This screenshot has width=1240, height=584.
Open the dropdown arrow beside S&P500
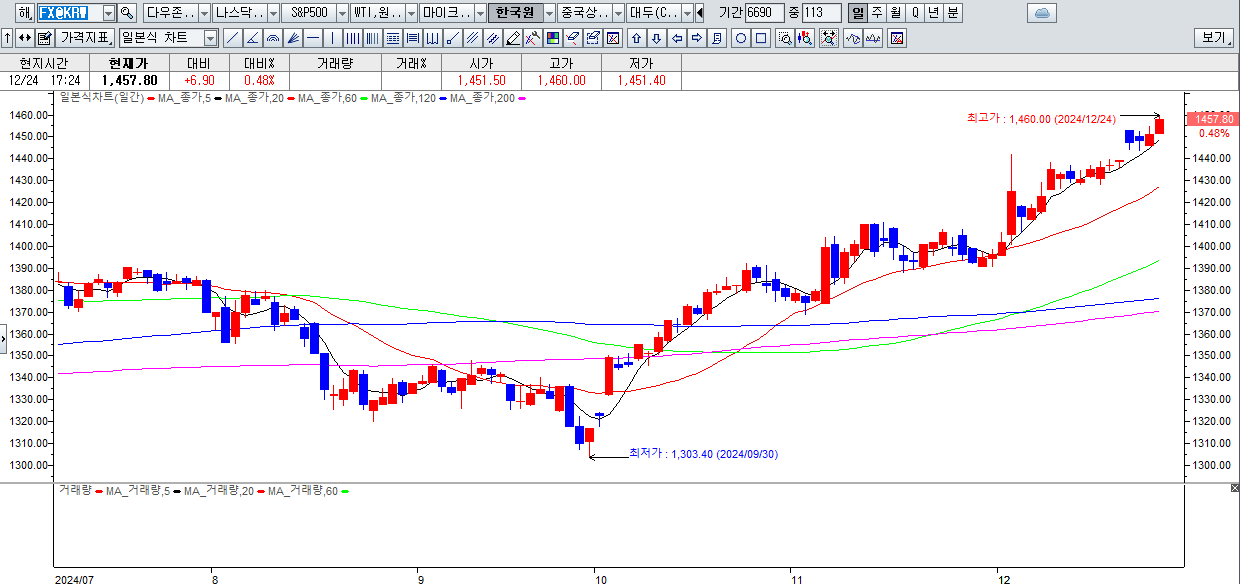[x=342, y=13]
